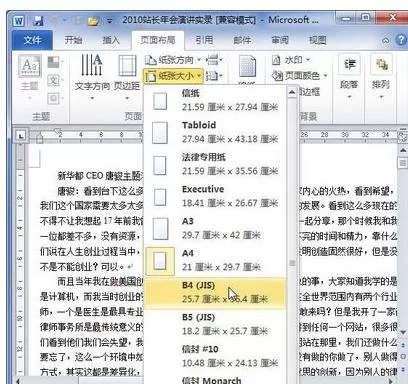Open the 文件 (File) tab

(32, 40)
